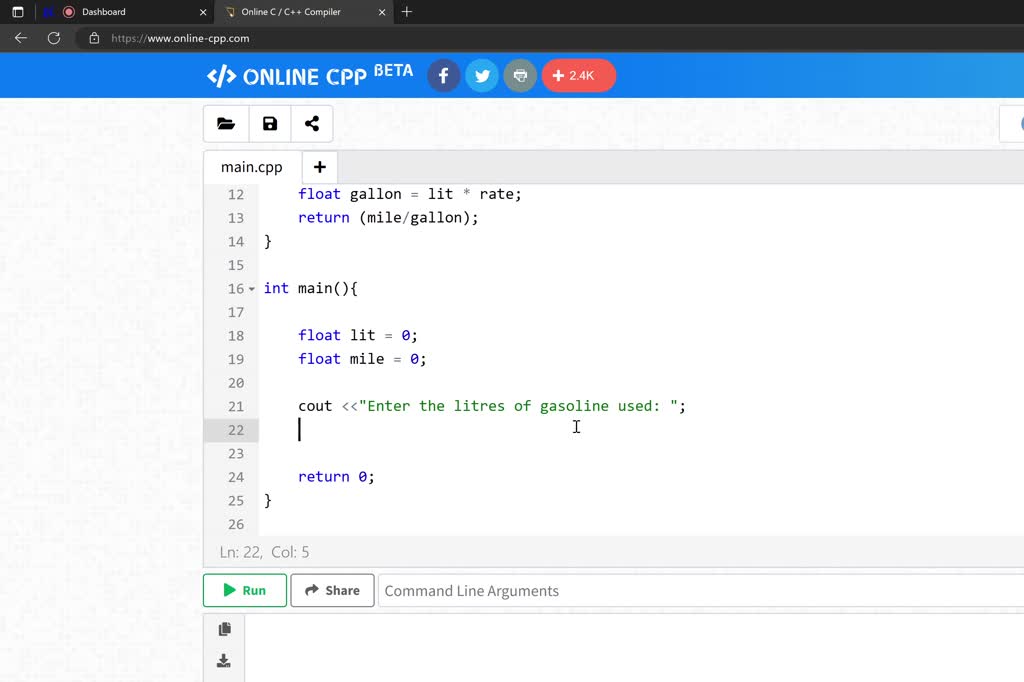Copy the output using the copy icon
Viewport: 1024px width, 682px height.
click(x=224, y=628)
